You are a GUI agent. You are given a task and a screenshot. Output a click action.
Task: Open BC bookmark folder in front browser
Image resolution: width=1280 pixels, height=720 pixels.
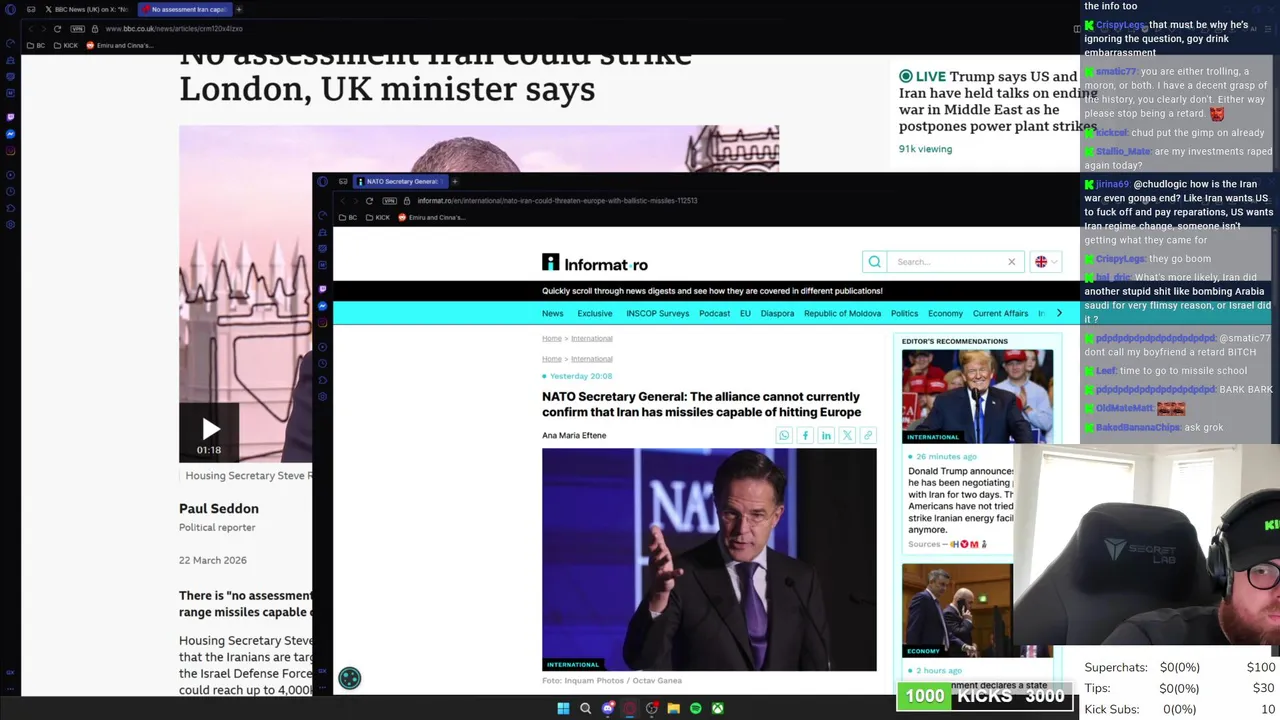pyautogui.click(x=347, y=217)
